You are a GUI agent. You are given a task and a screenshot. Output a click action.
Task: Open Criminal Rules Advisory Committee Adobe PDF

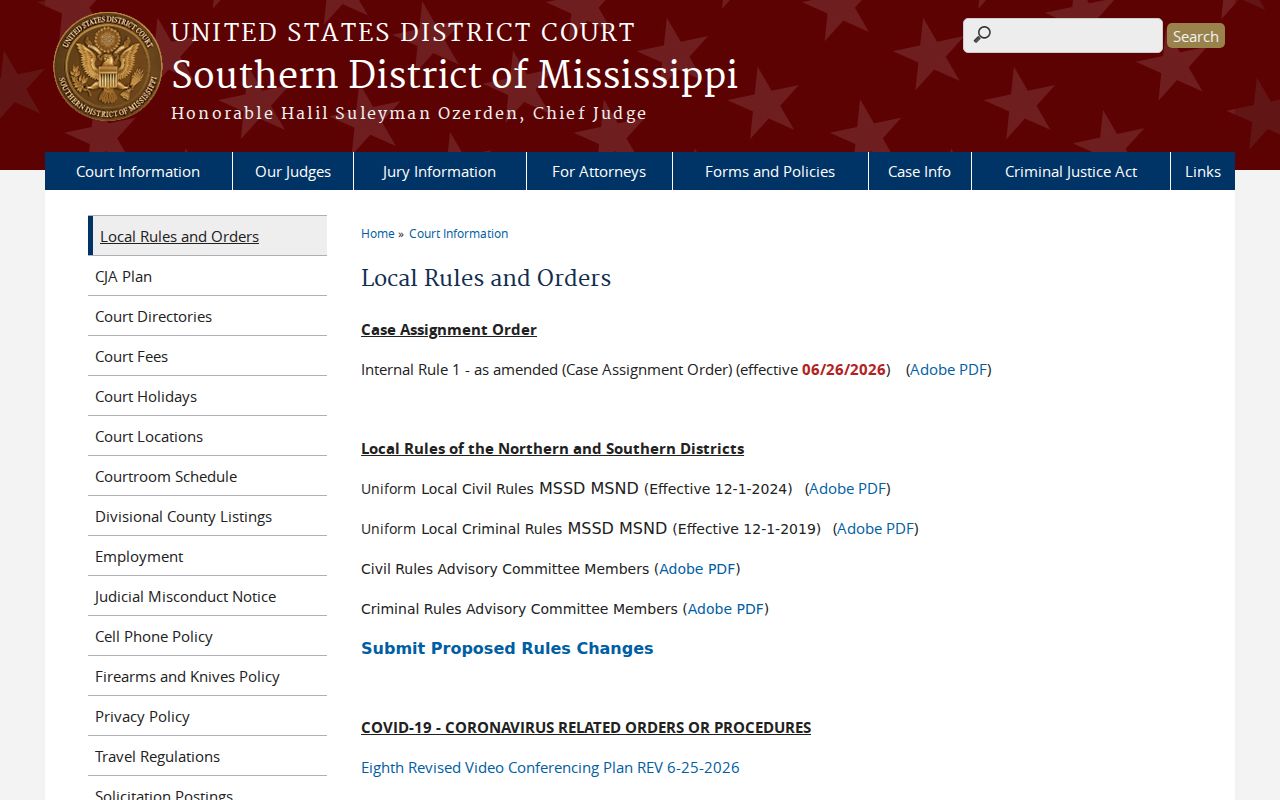[726, 608]
